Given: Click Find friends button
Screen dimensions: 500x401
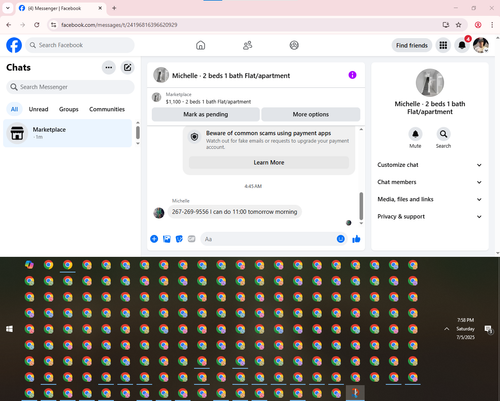Looking at the screenshot, I should tap(412, 45).
